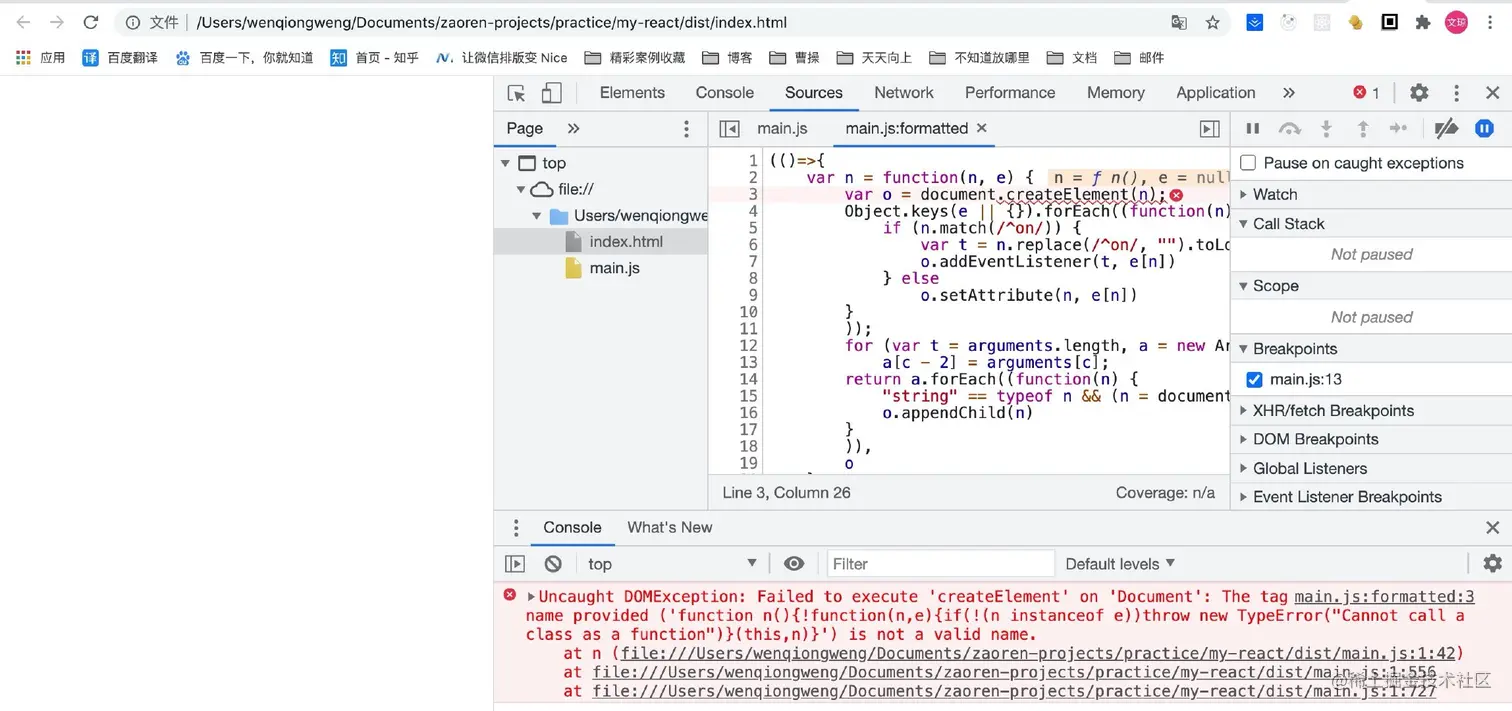Close the main.js:formatted tab
1512x711 pixels.
[x=982, y=128]
